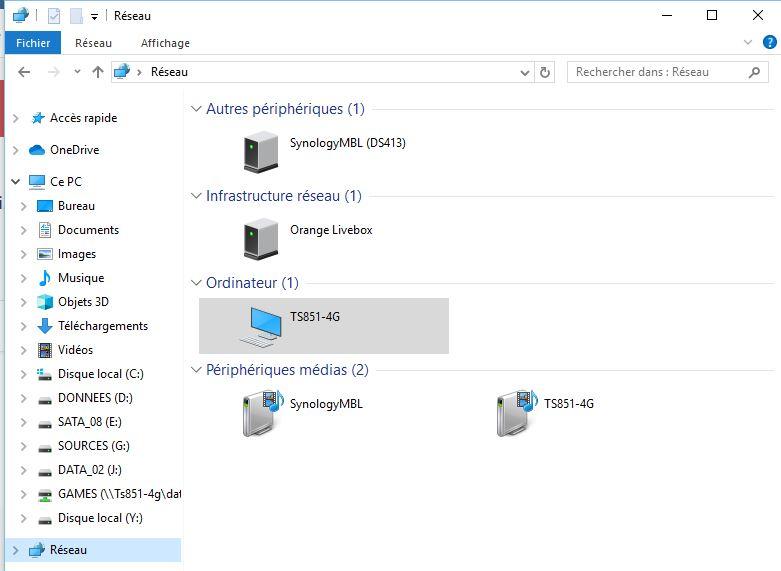Screen dimensions: 781x571
Task: Click the Bureau folder icon
Action: tap(45, 206)
